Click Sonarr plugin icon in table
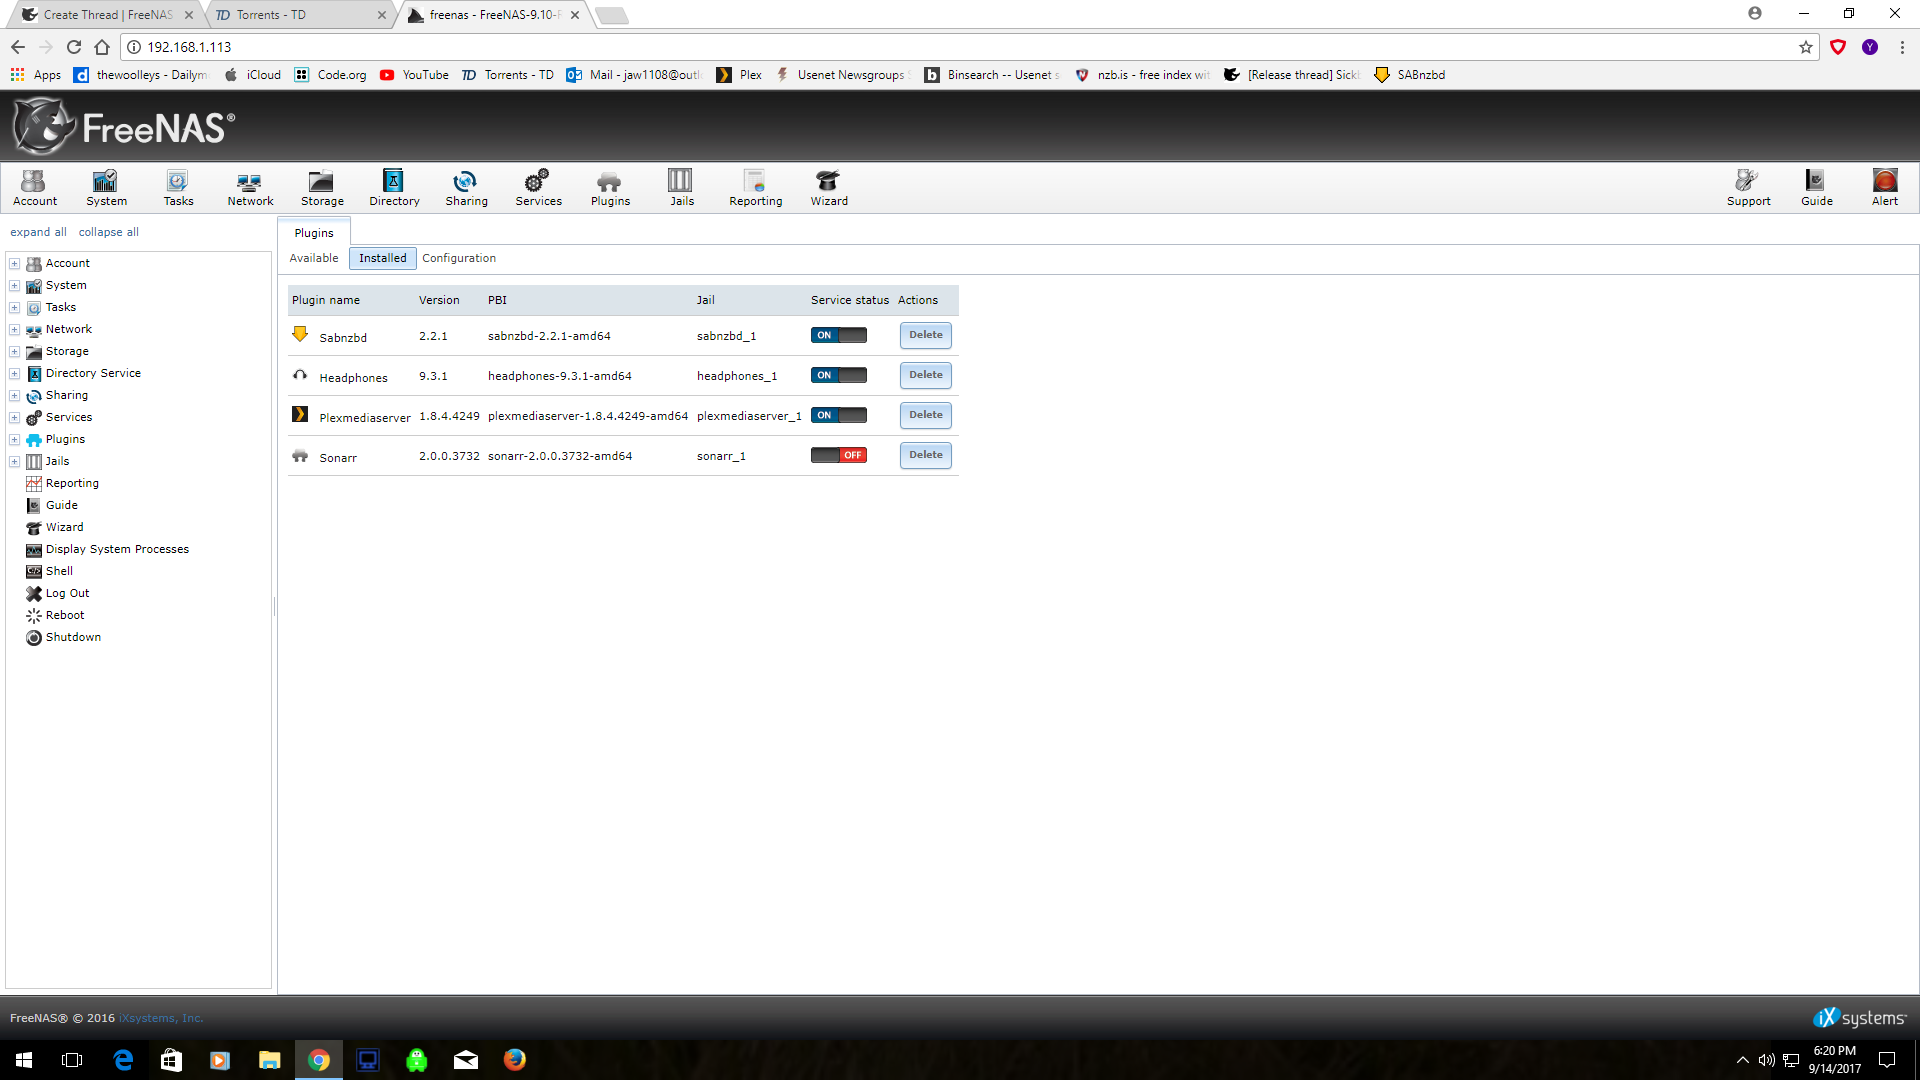The height and width of the screenshot is (1080, 1920). (x=300, y=455)
